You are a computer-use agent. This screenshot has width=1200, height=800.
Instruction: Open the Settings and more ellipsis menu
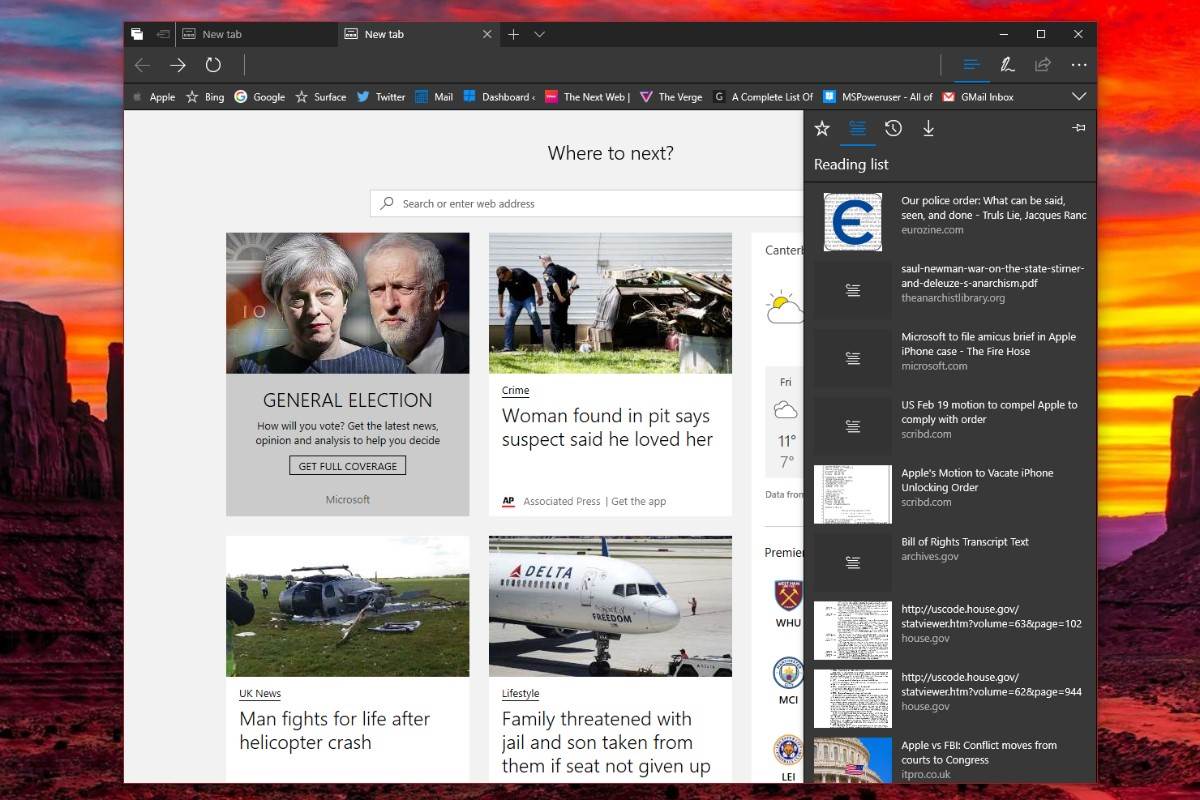pyautogui.click(x=1079, y=65)
